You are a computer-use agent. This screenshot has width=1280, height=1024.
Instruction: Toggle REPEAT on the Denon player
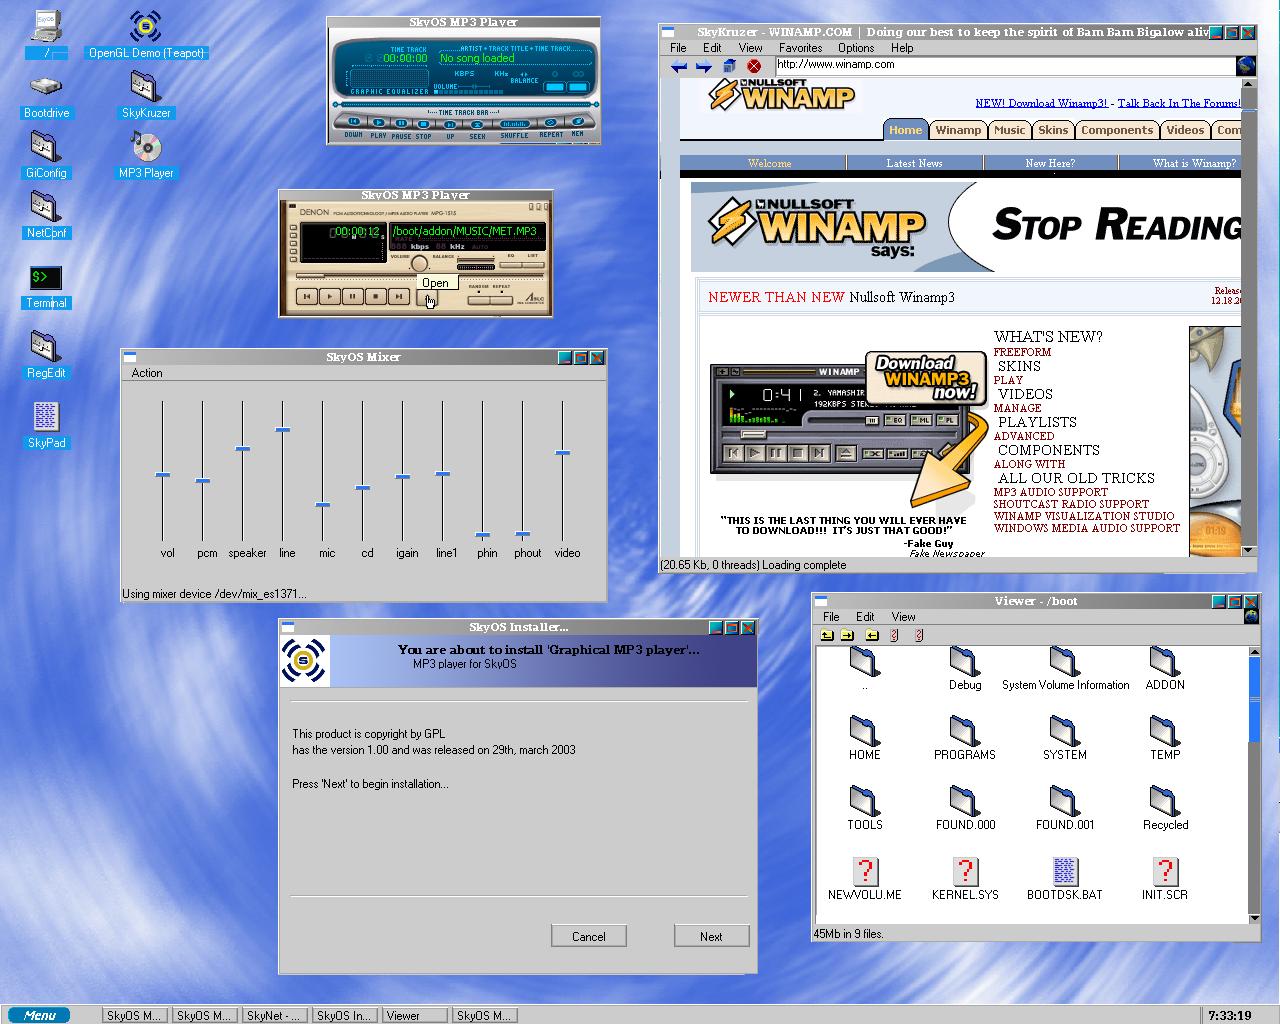(501, 300)
